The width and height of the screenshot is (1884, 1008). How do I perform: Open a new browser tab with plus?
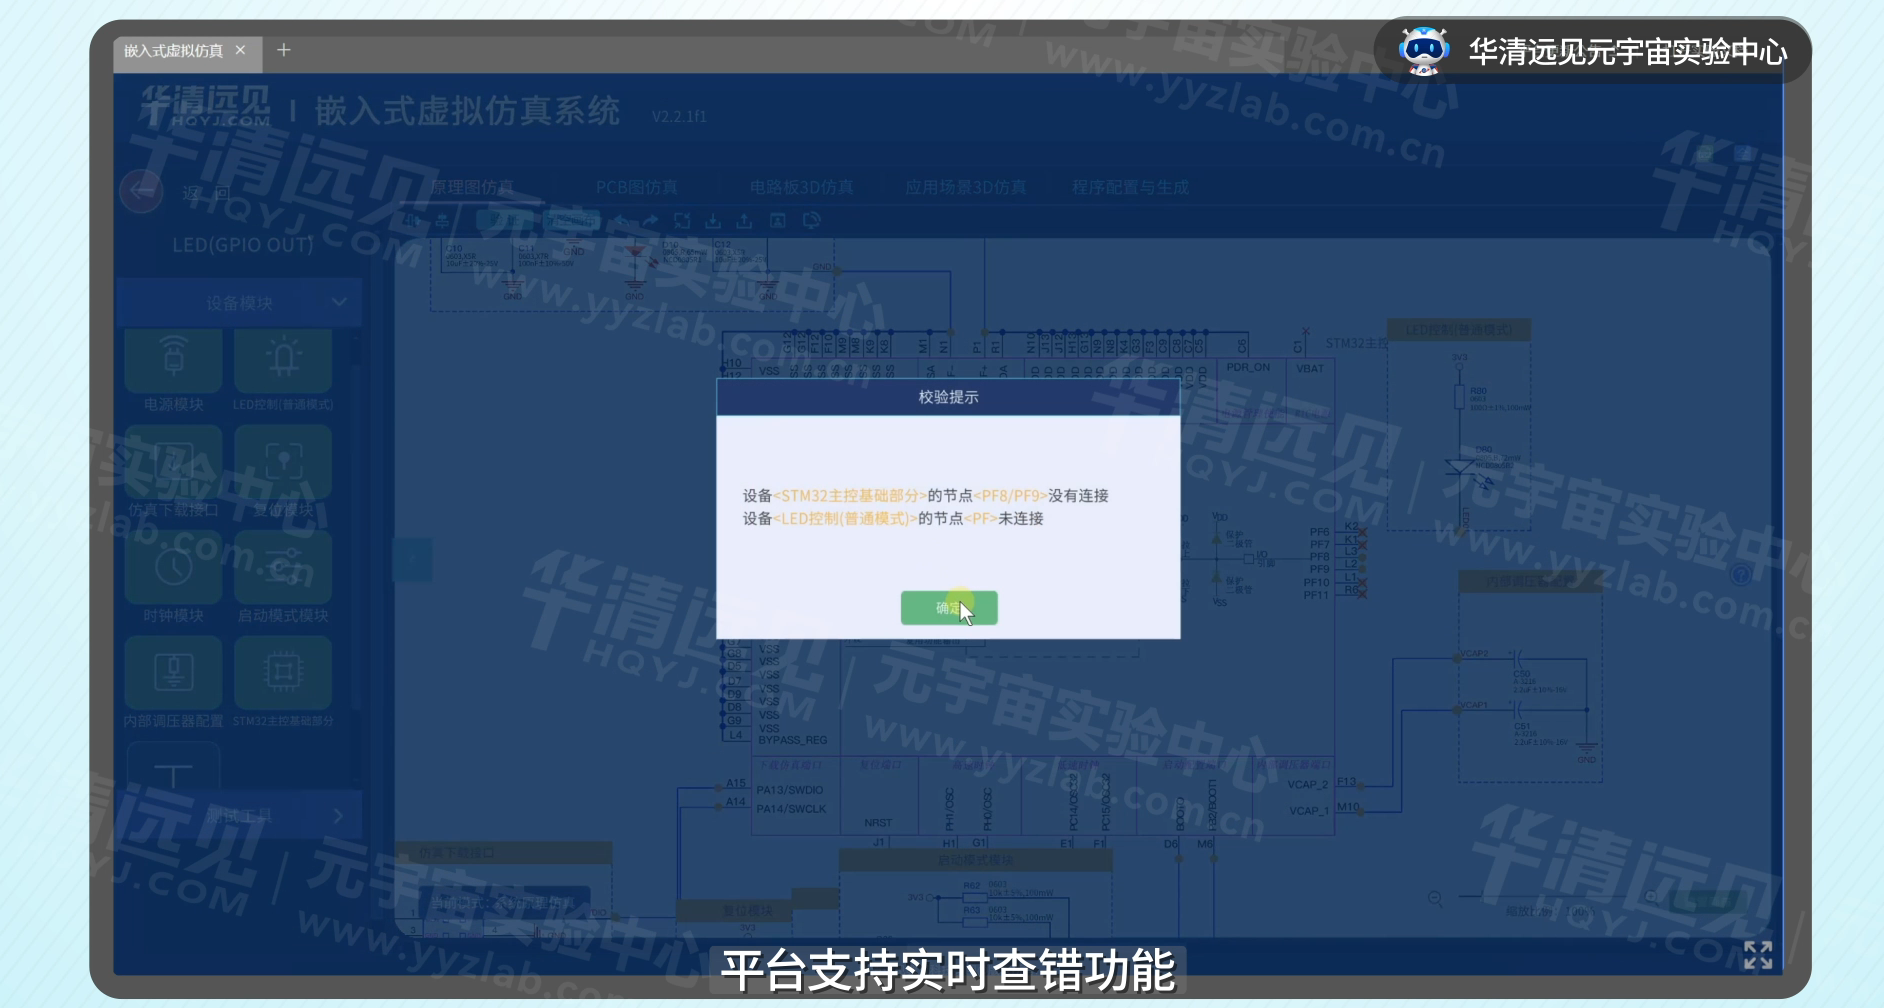click(284, 50)
